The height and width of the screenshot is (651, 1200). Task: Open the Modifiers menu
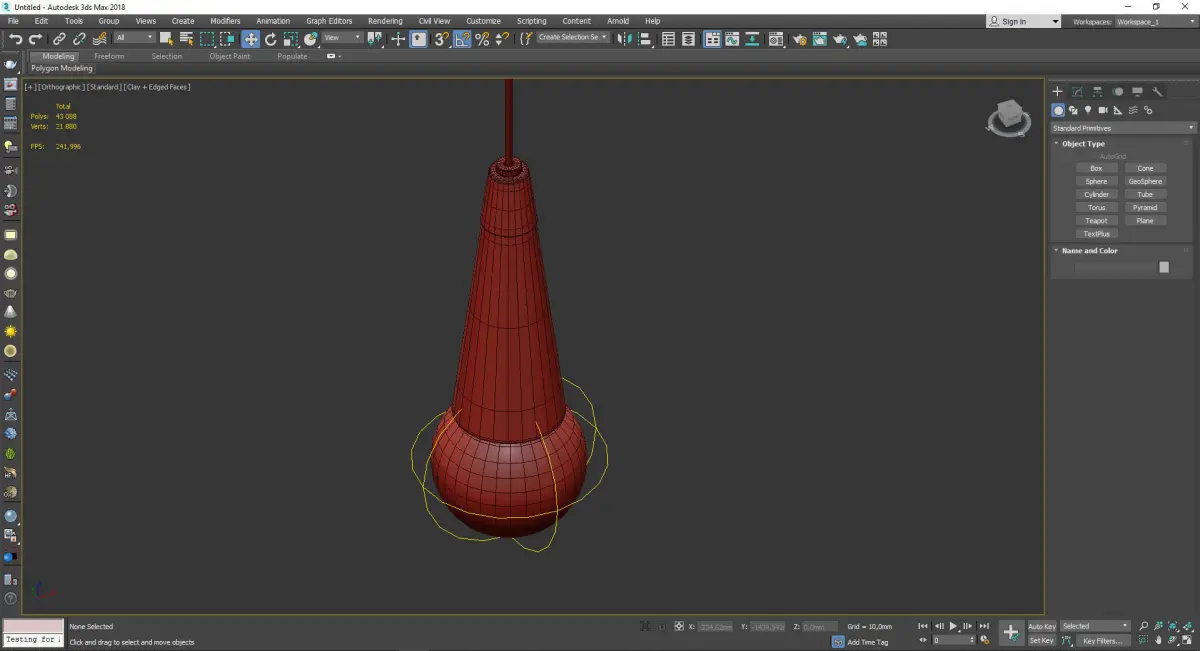coord(225,21)
